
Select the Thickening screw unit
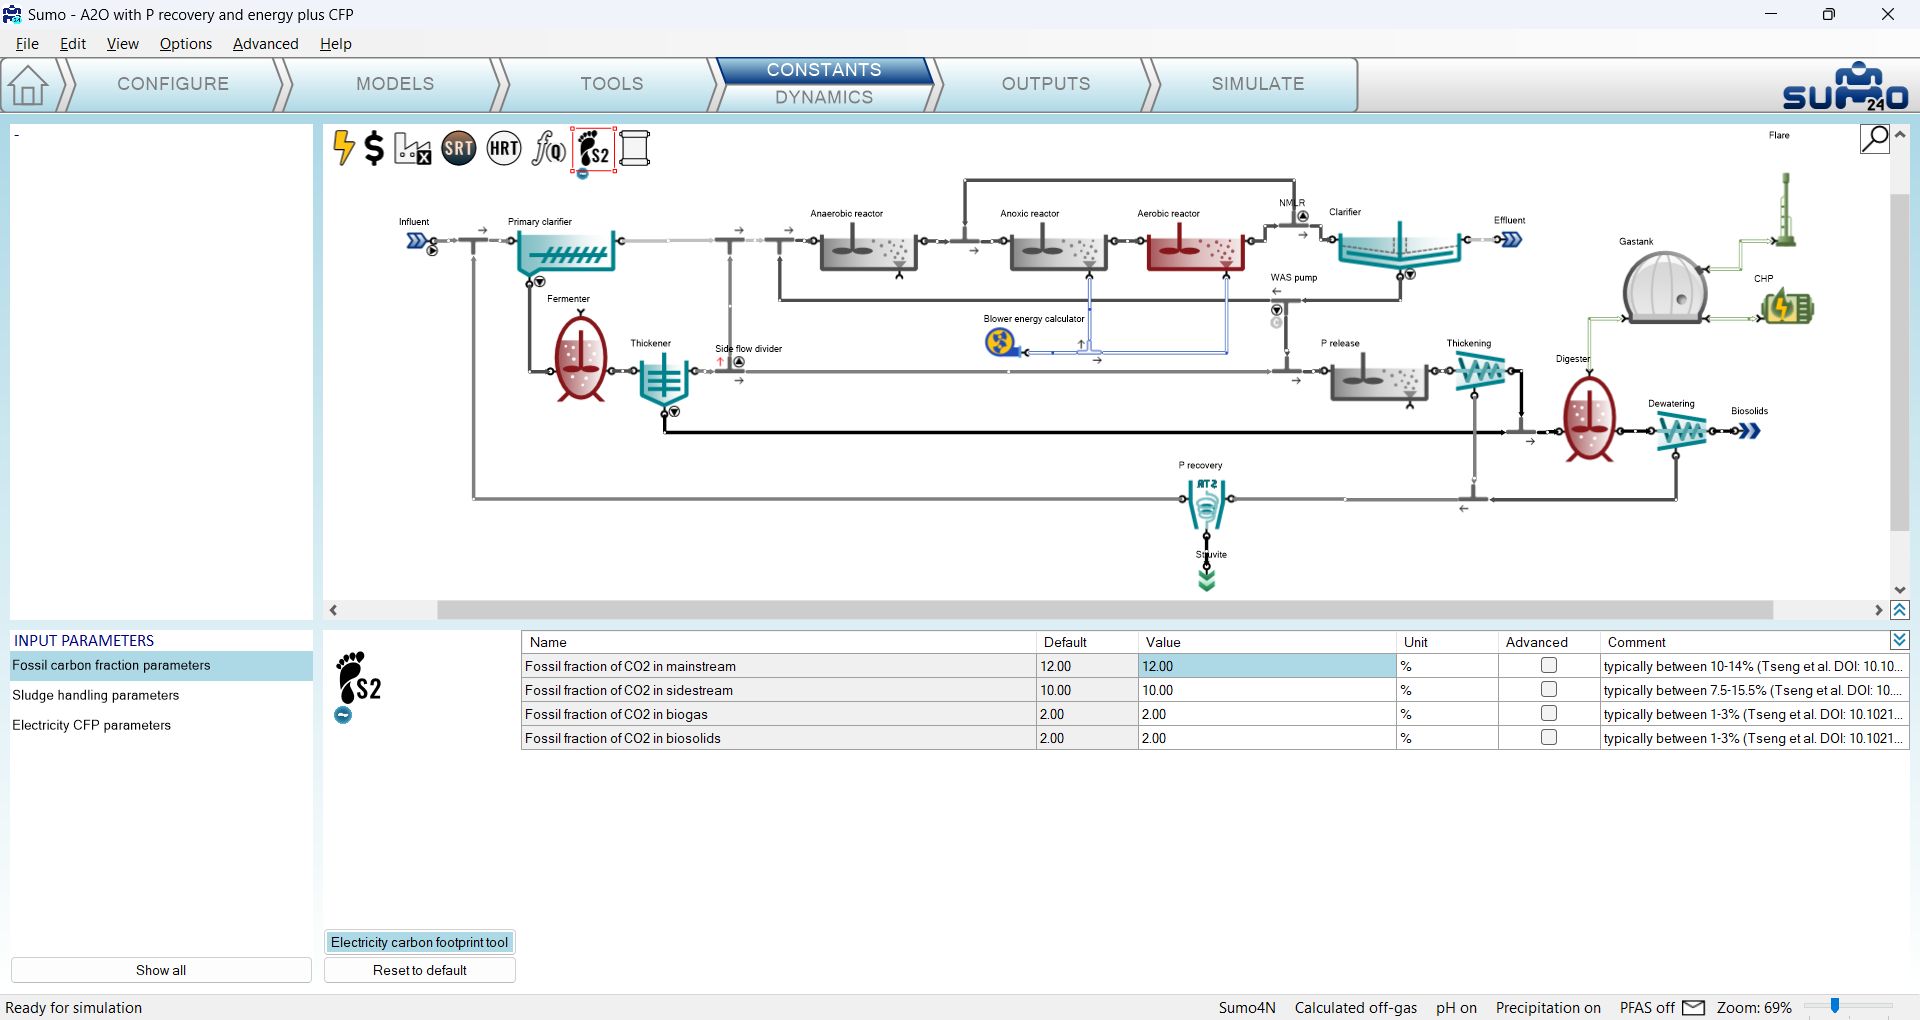pos(1481,372)
